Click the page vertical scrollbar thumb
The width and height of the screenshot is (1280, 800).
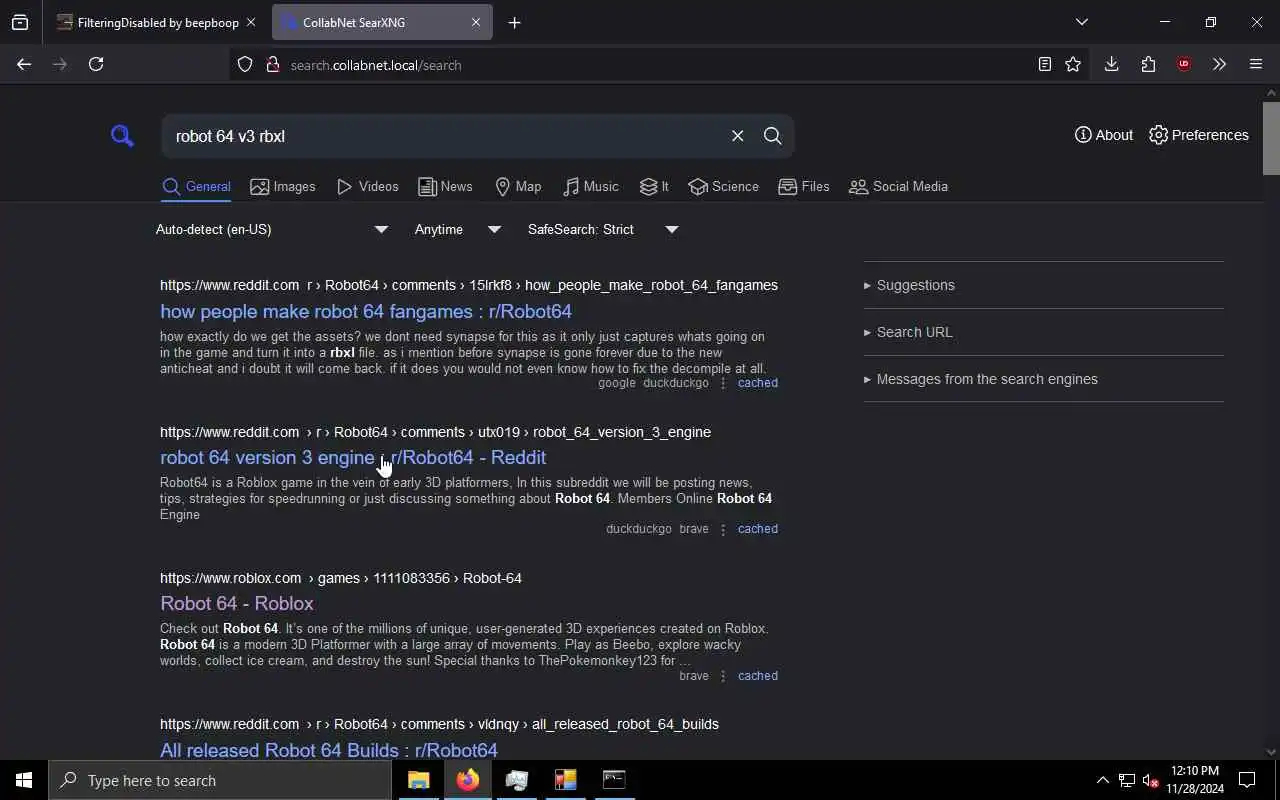tap(1271, 137)
